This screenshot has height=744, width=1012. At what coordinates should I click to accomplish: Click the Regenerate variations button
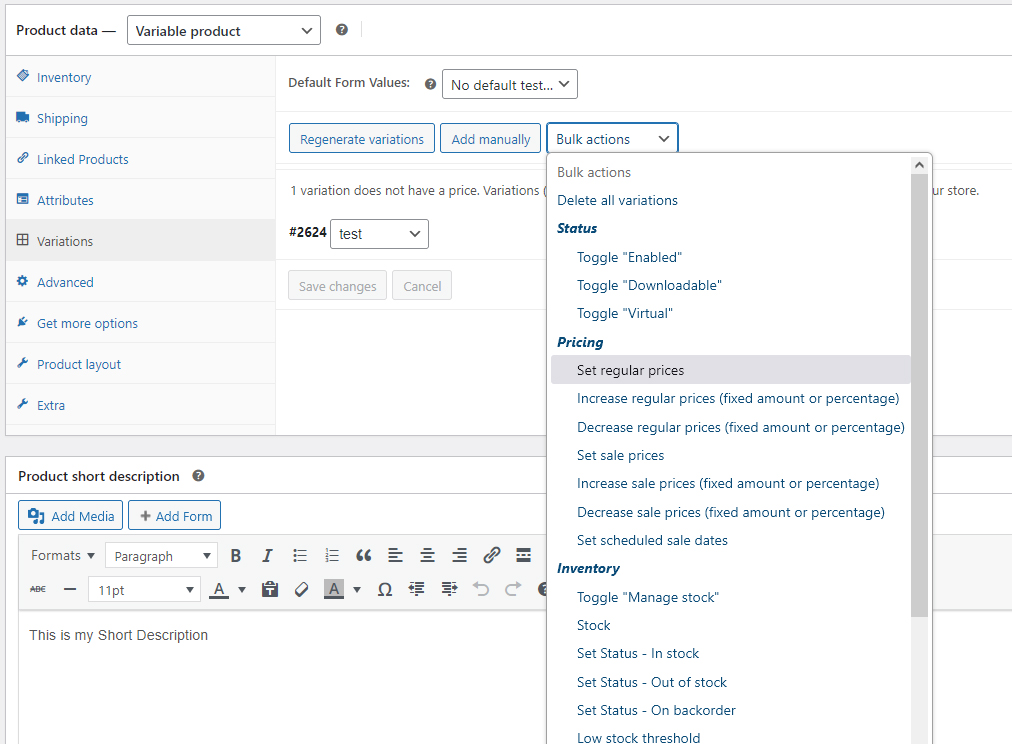click(x=362, y=139)
